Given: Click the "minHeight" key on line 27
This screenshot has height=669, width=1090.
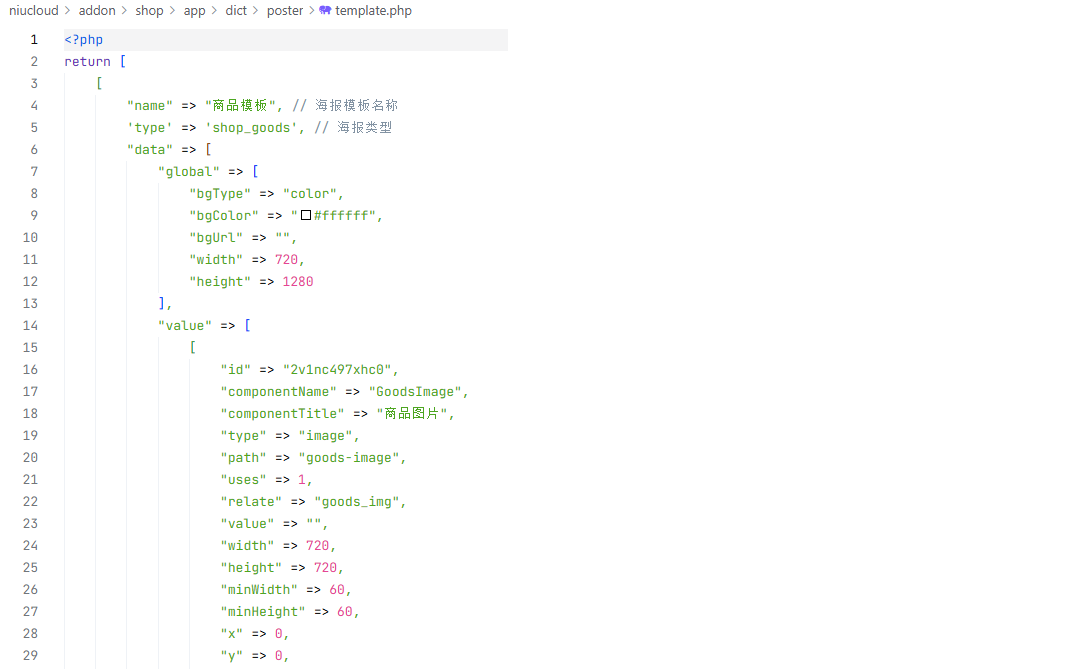Looking at the screenshot, I should pos(263,612).
